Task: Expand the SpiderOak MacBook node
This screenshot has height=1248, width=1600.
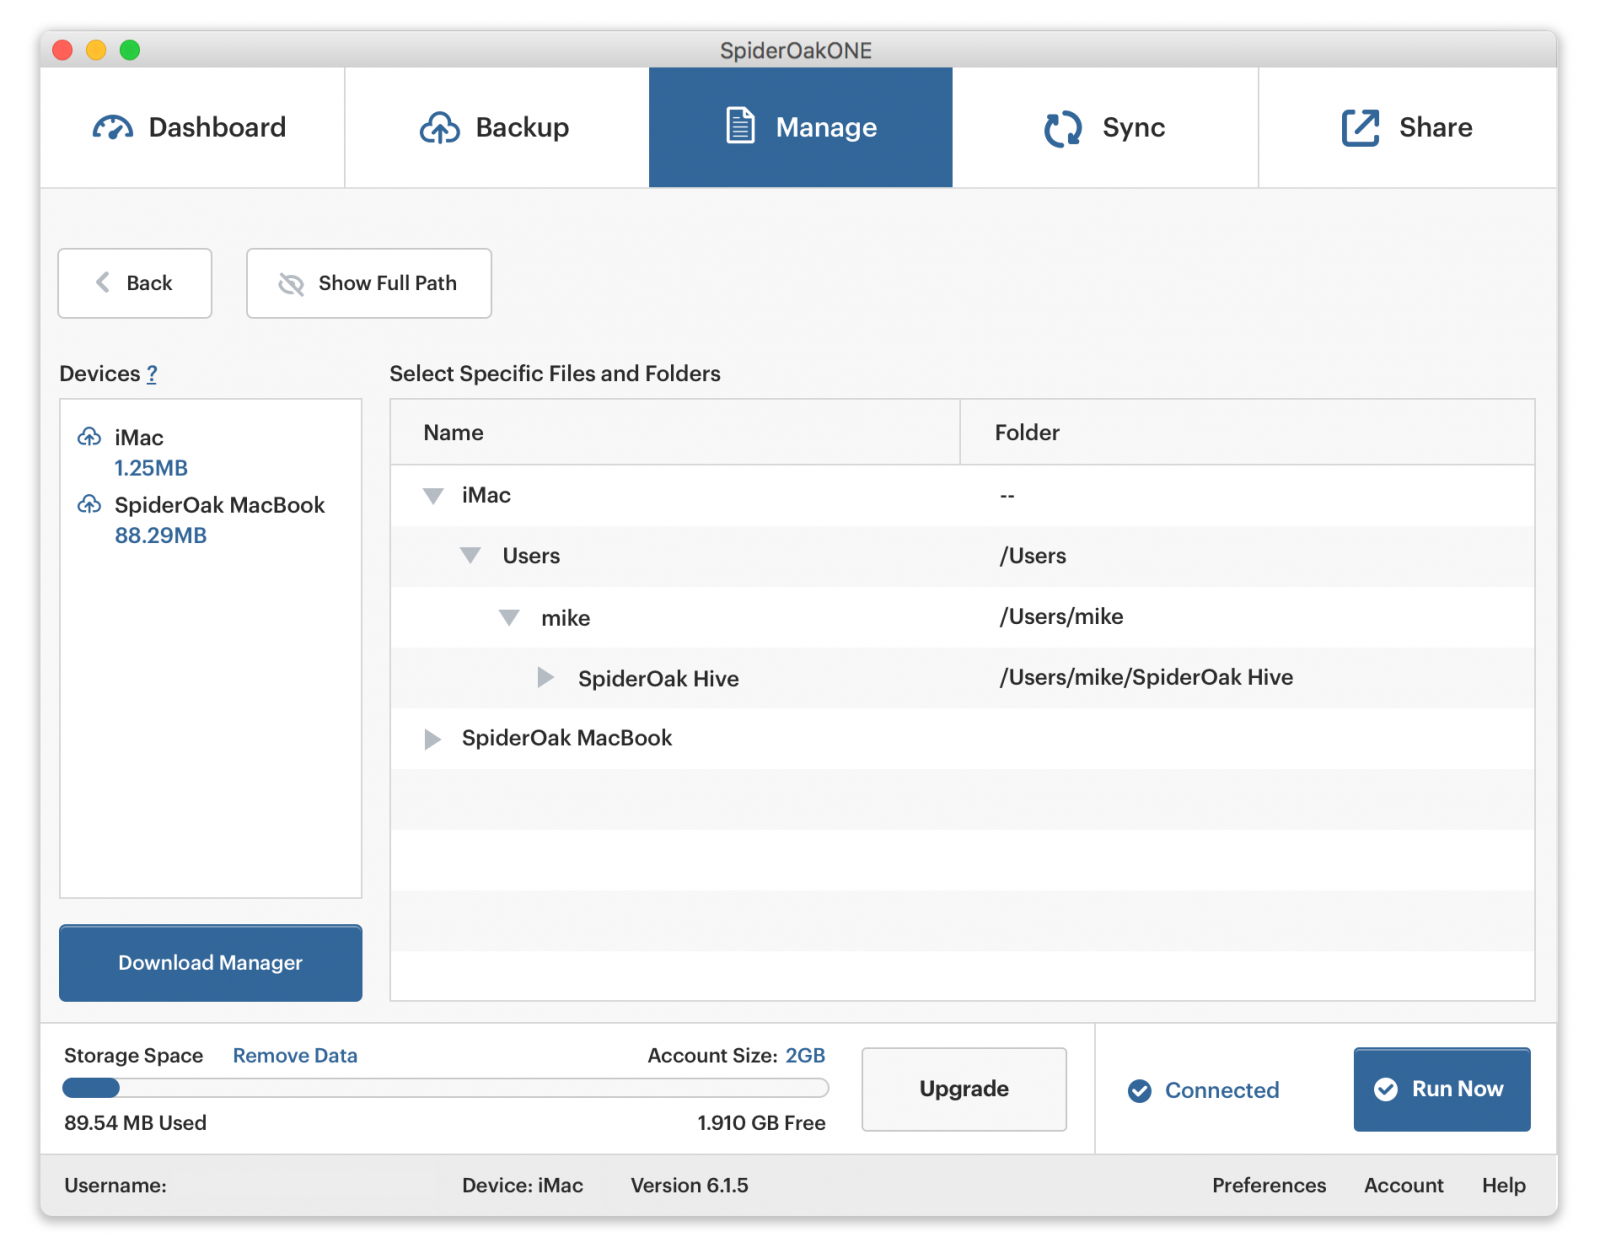Action: coord(432,739)
